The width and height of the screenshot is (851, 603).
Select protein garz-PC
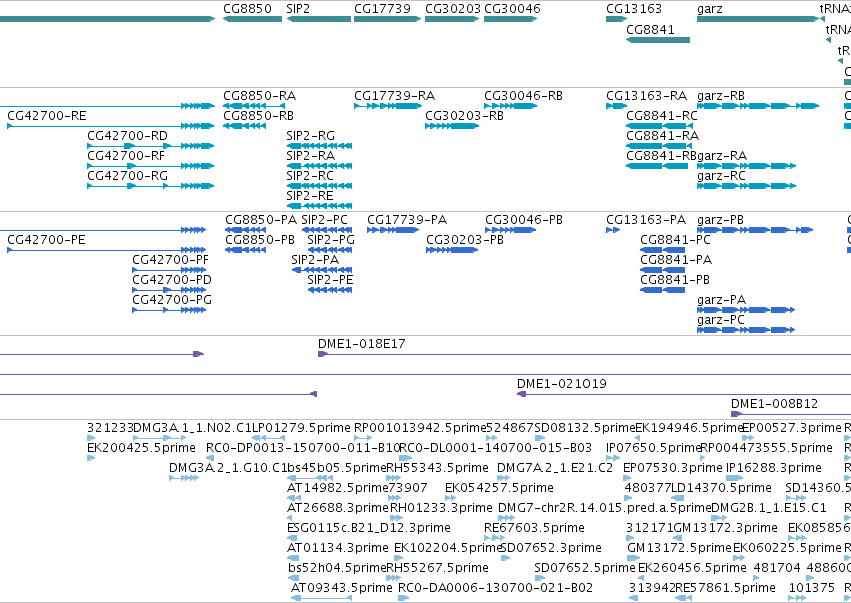tap(746, 331)
